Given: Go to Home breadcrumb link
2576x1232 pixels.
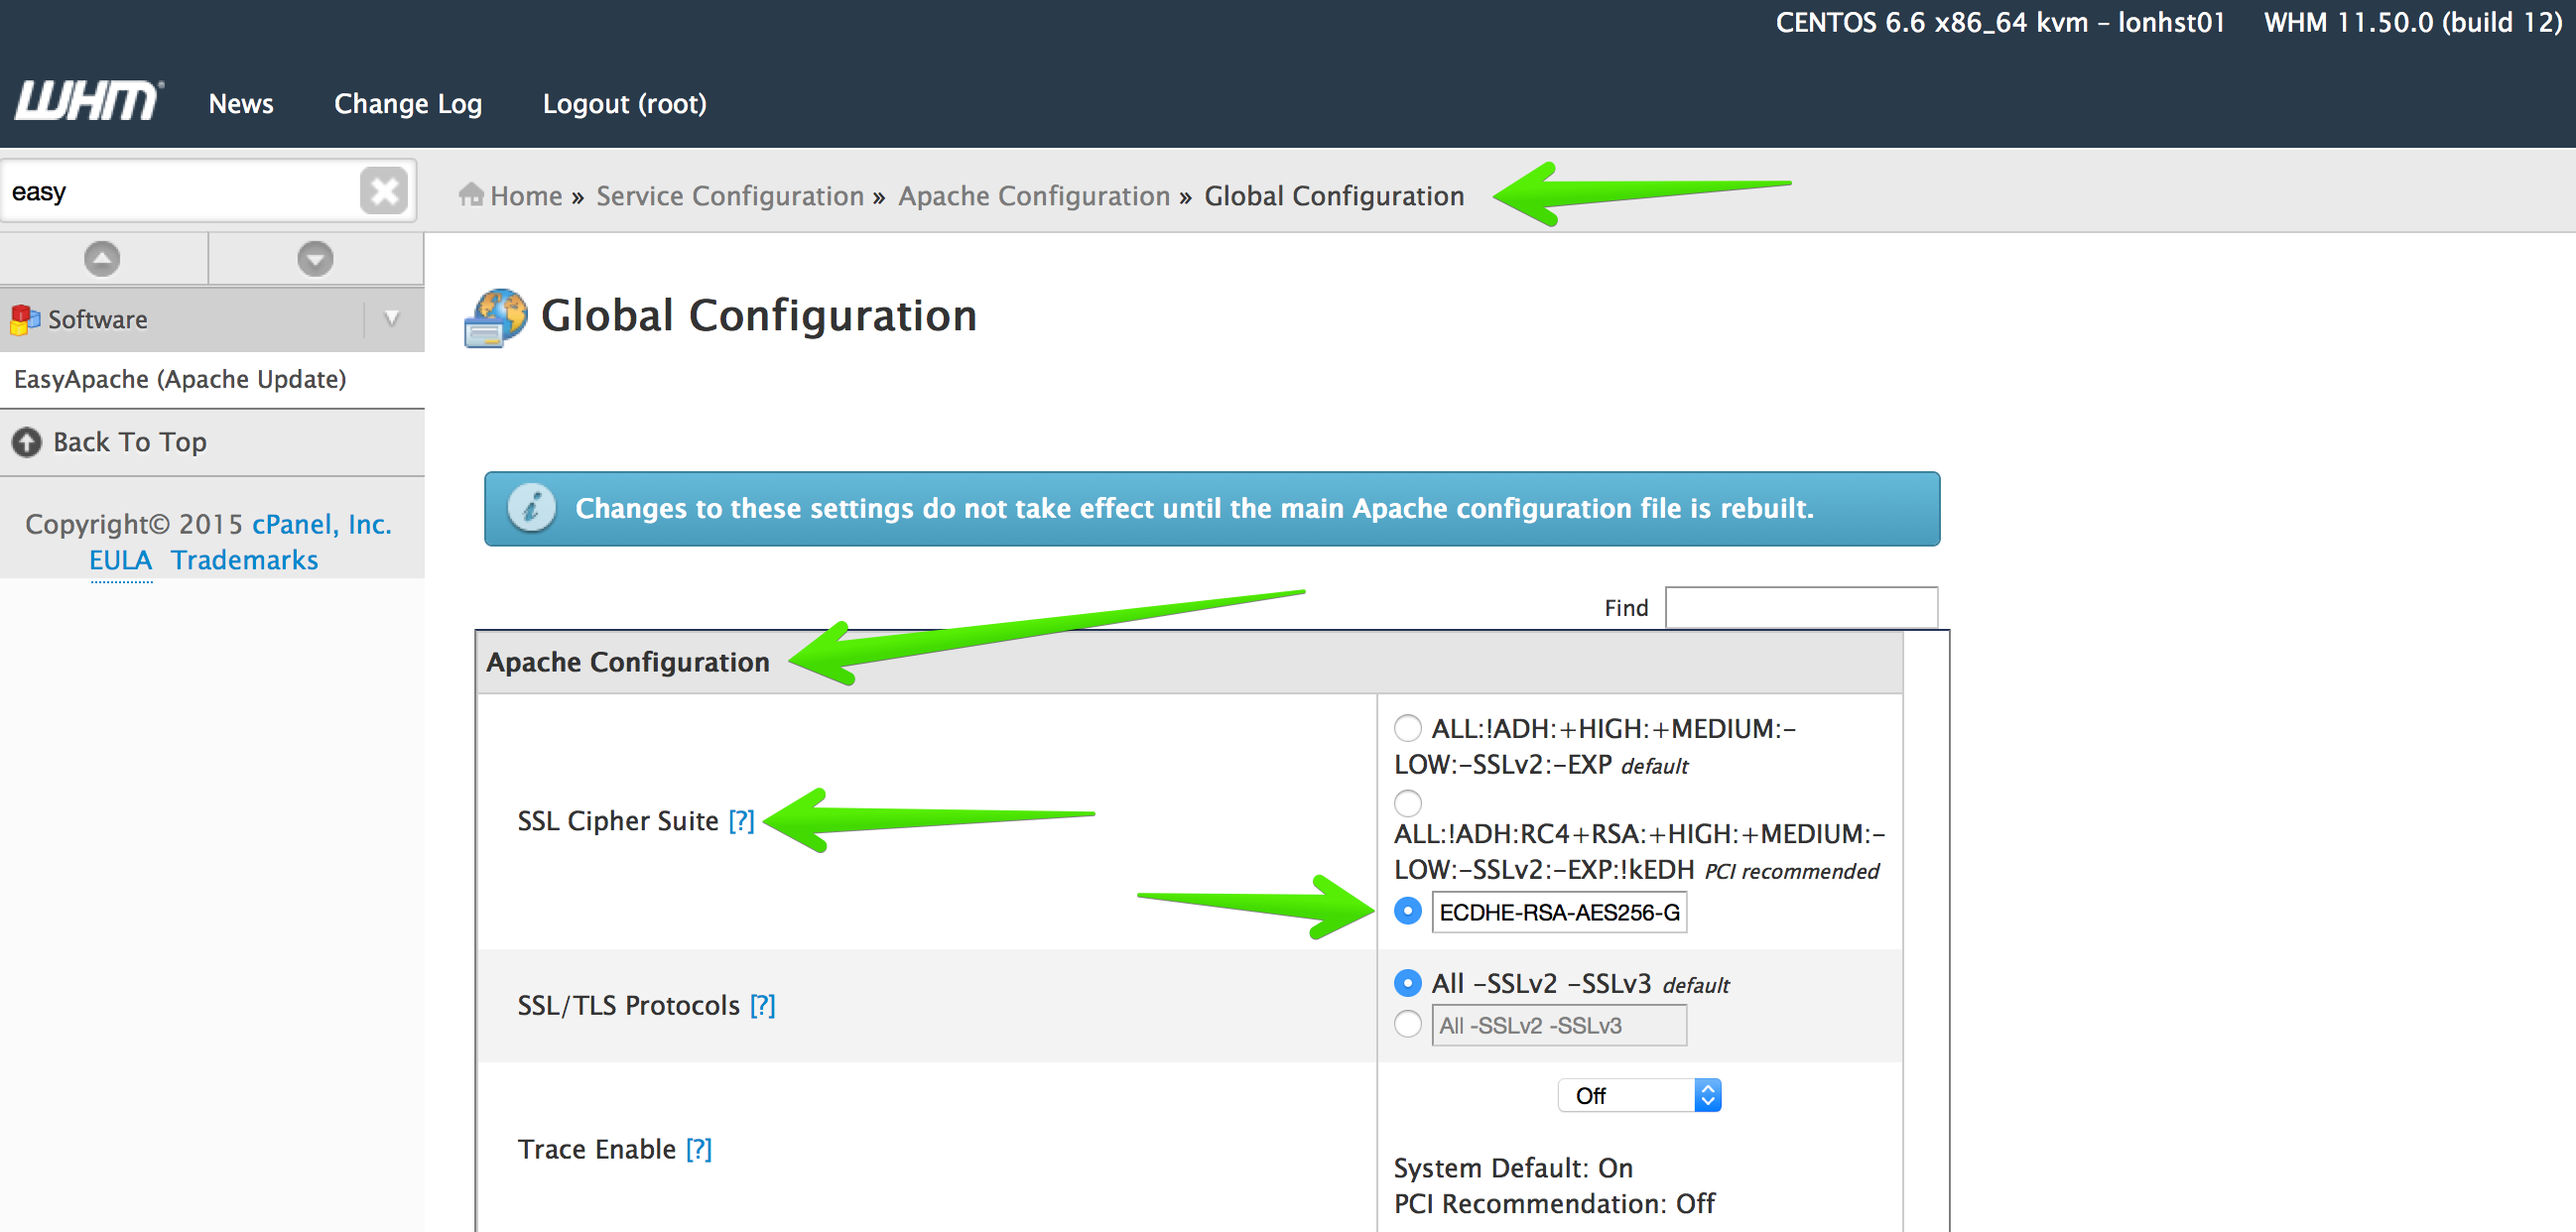Looking at the screenshot, I should pyautogui.click(x=526, y=196).
